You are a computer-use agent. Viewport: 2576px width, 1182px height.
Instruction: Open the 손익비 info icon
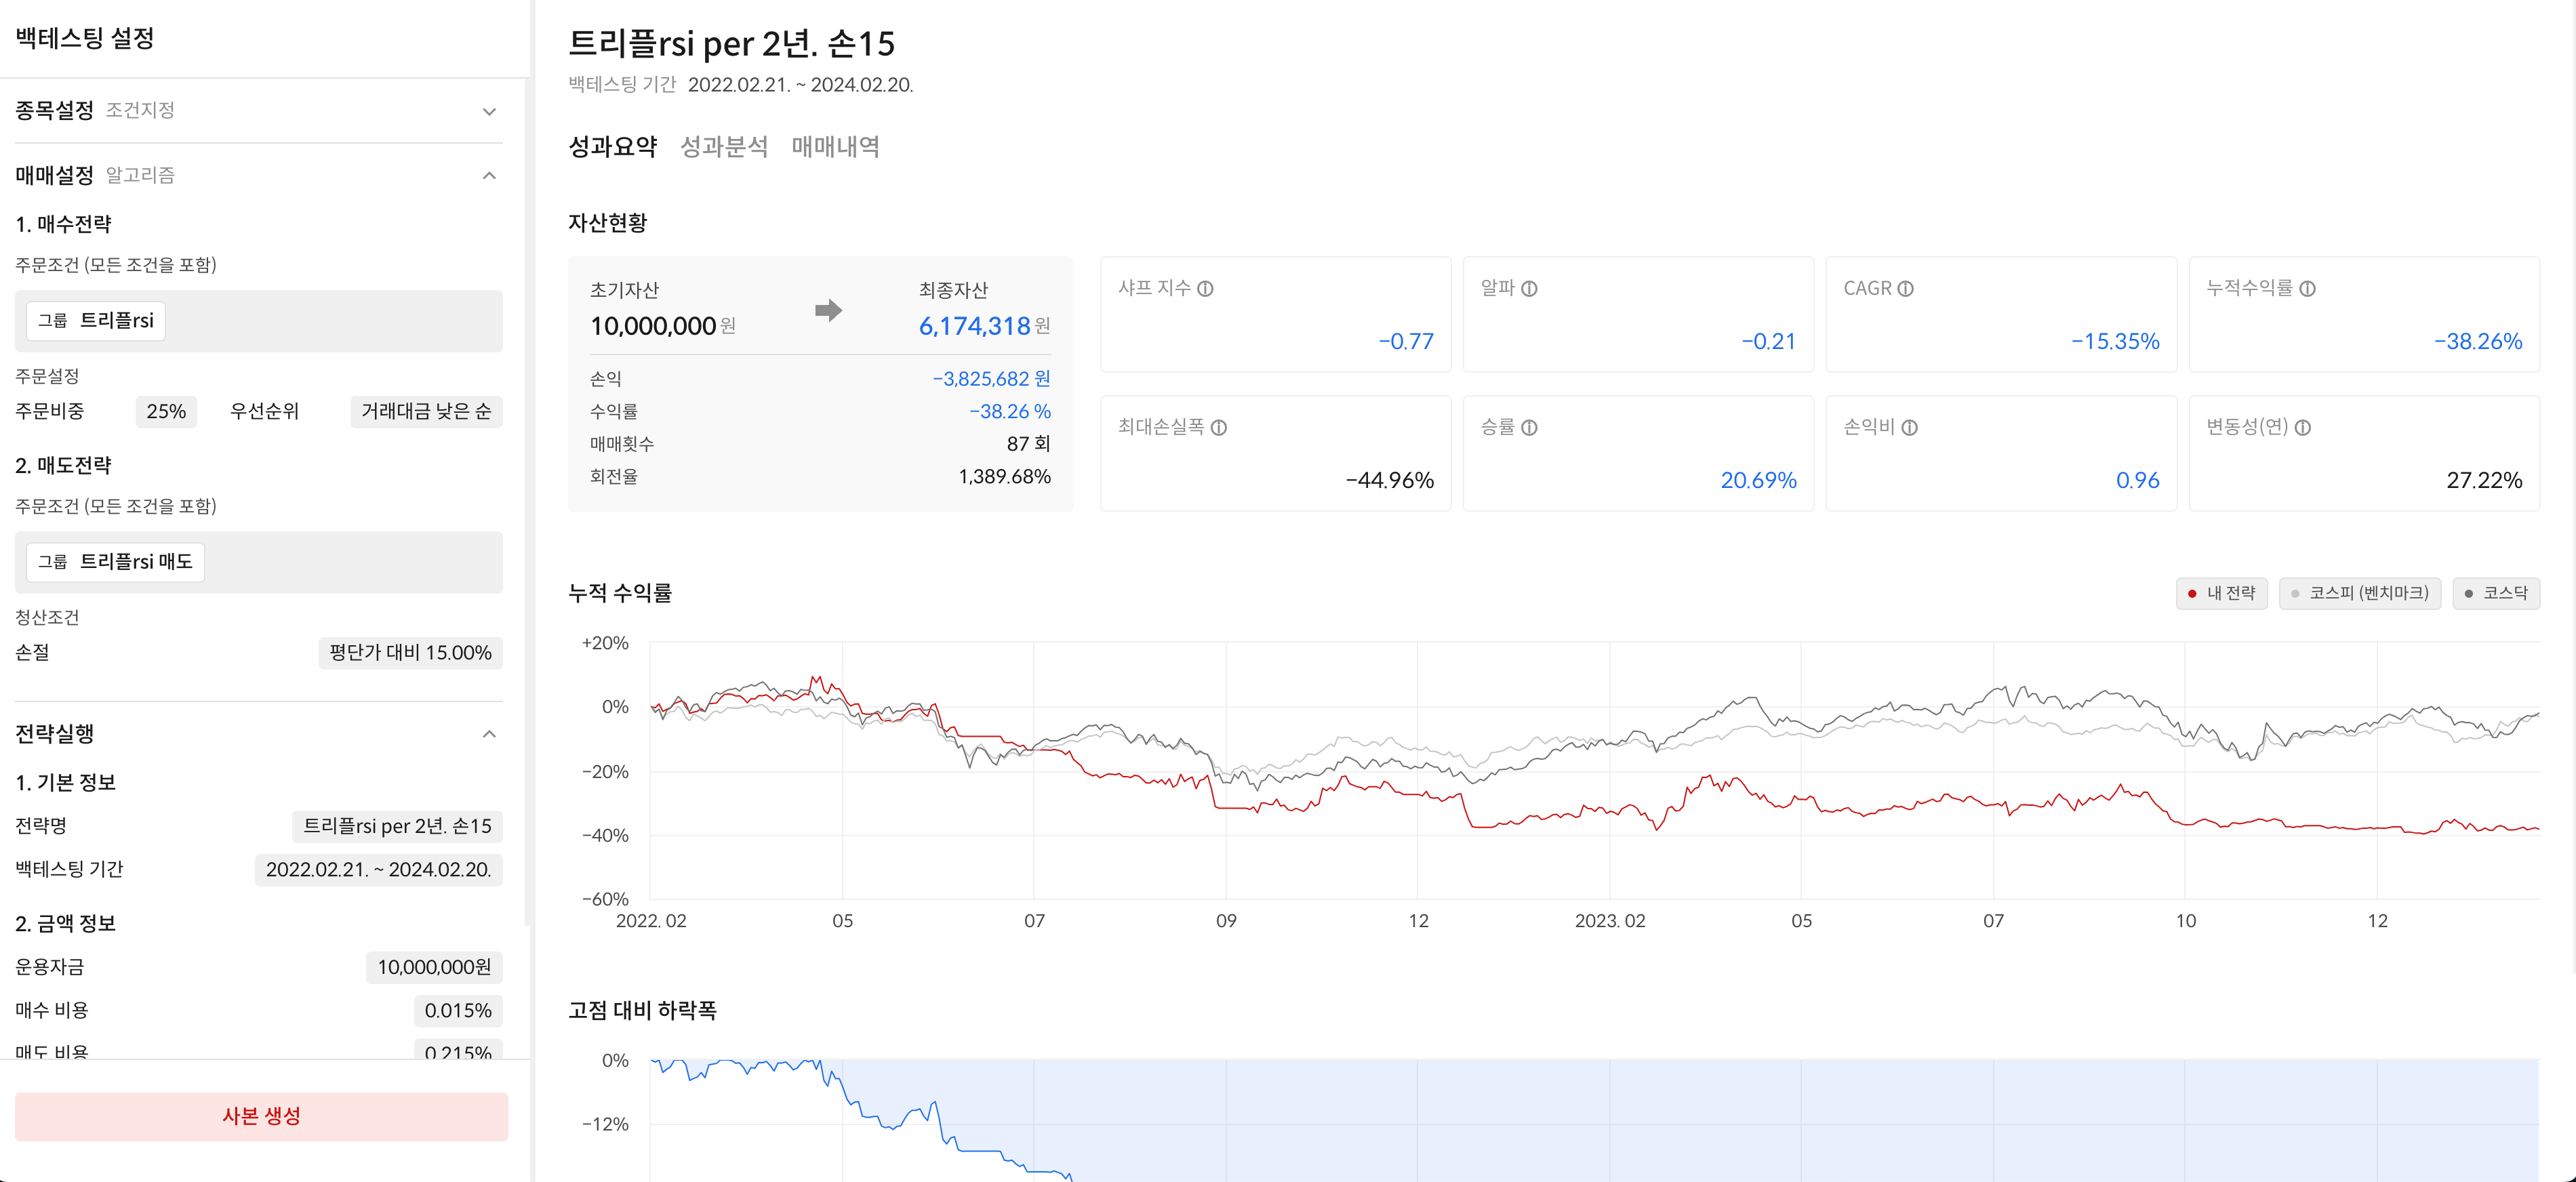click(1909, 428)
